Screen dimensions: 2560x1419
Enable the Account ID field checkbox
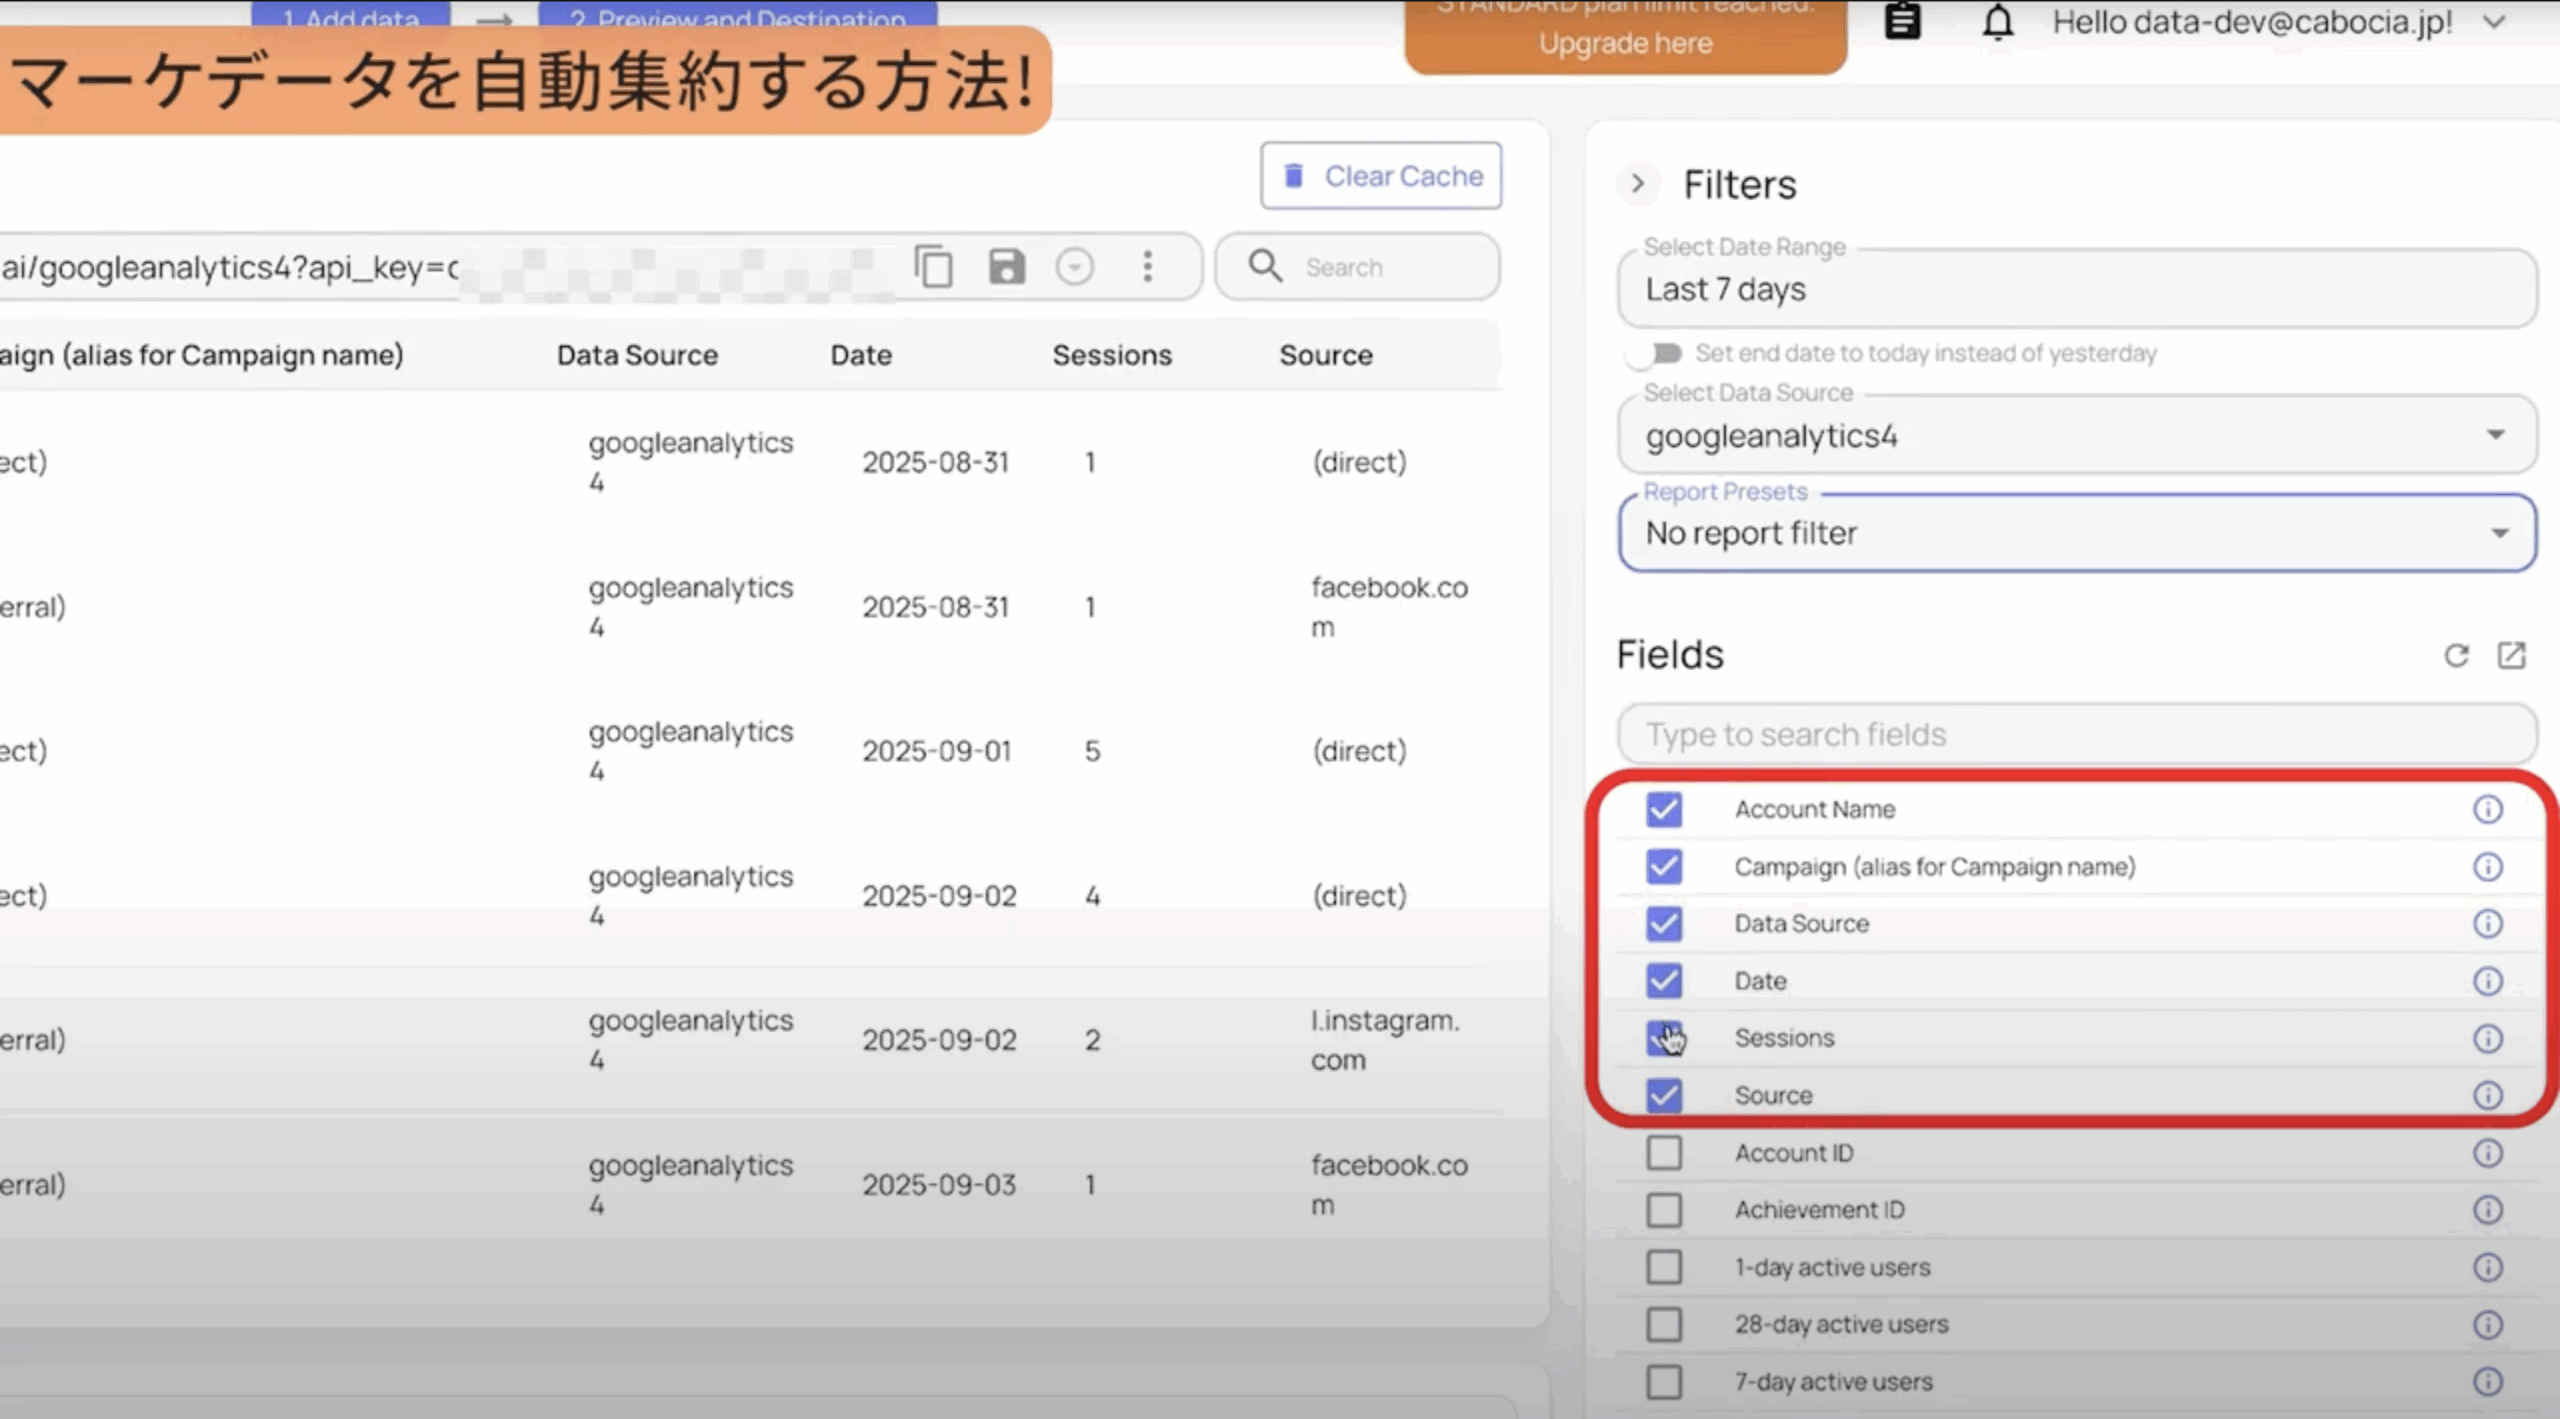pyautogui.click(x=1664, y=1153)
